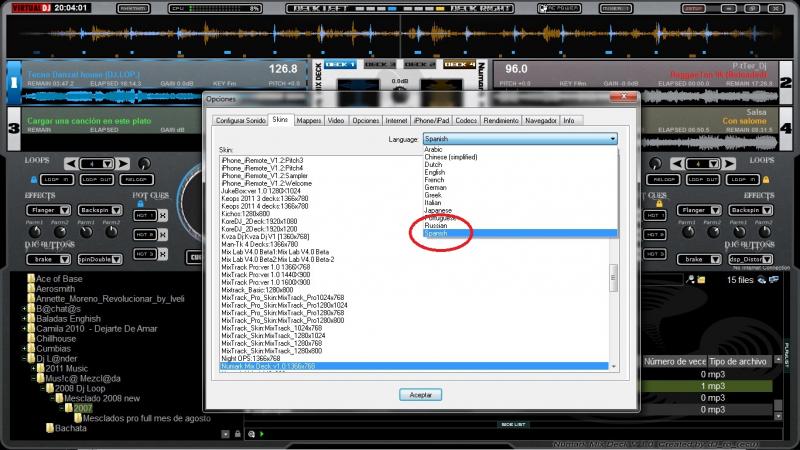Click left deck RELOOP button

click(x=136, y=180)
